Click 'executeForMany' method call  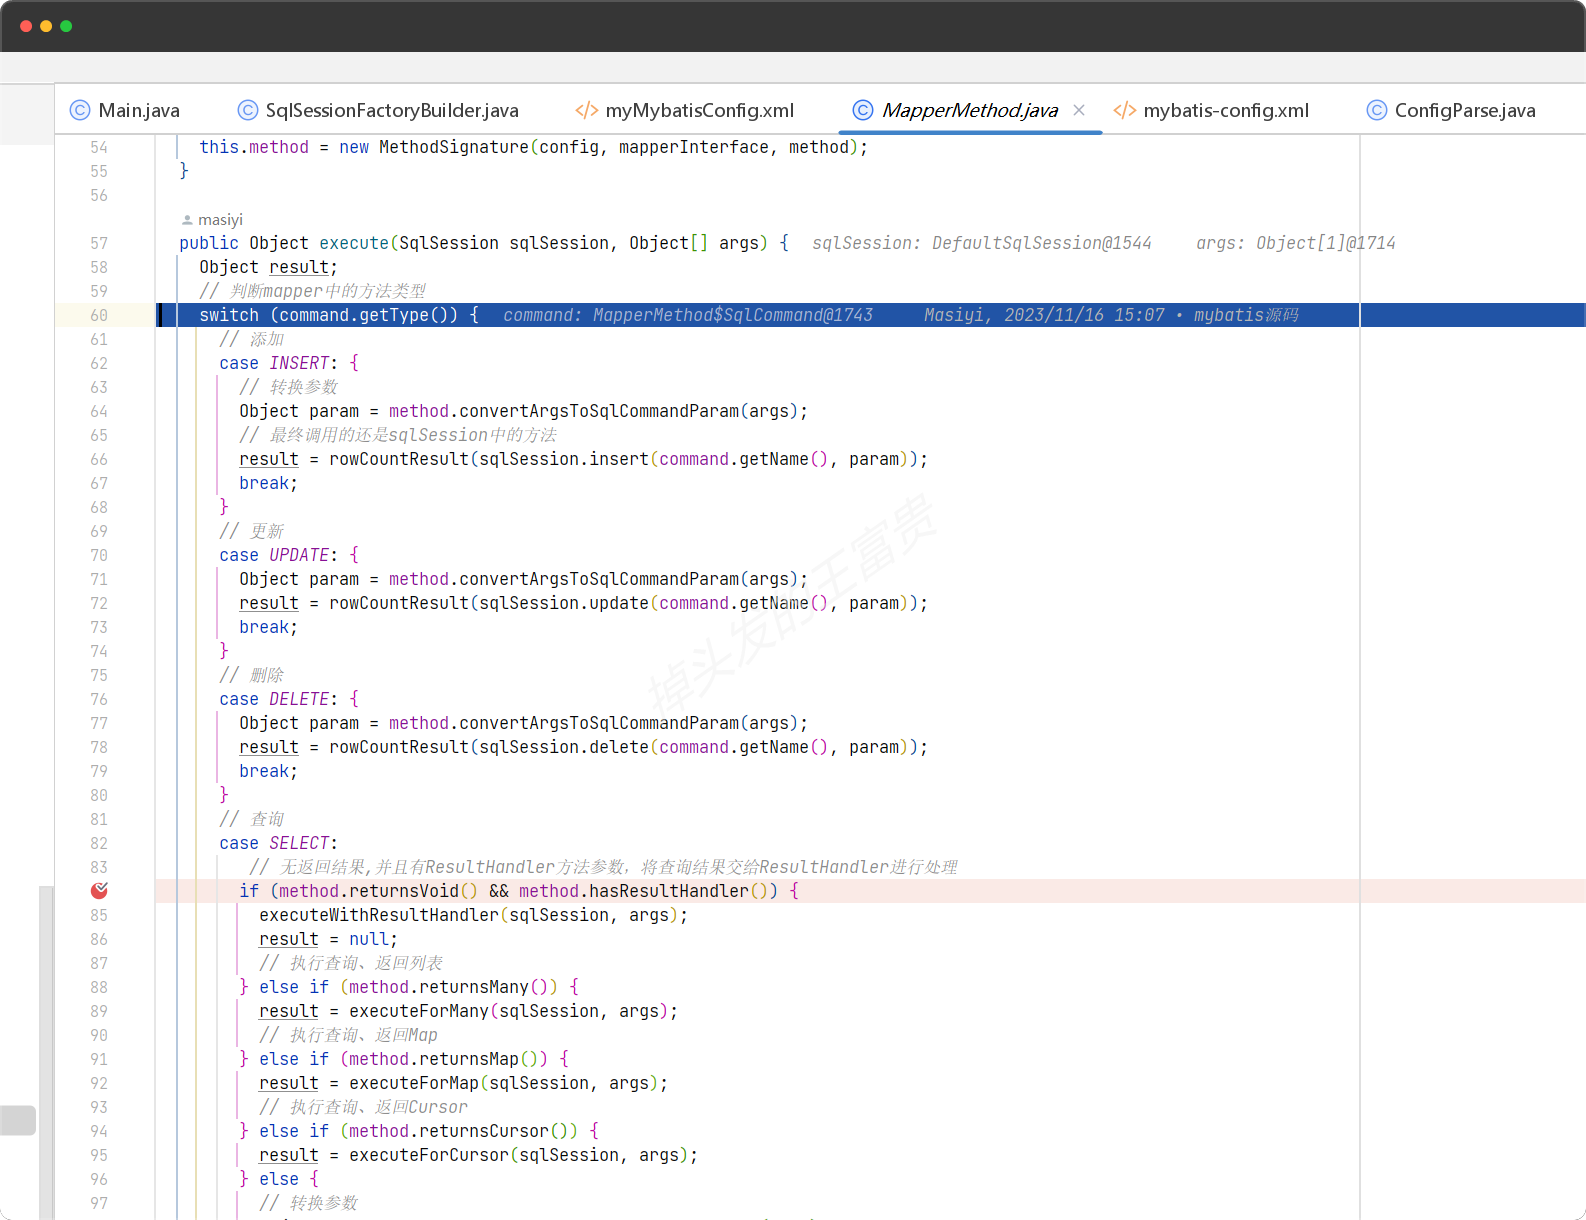coord(419,1011)
